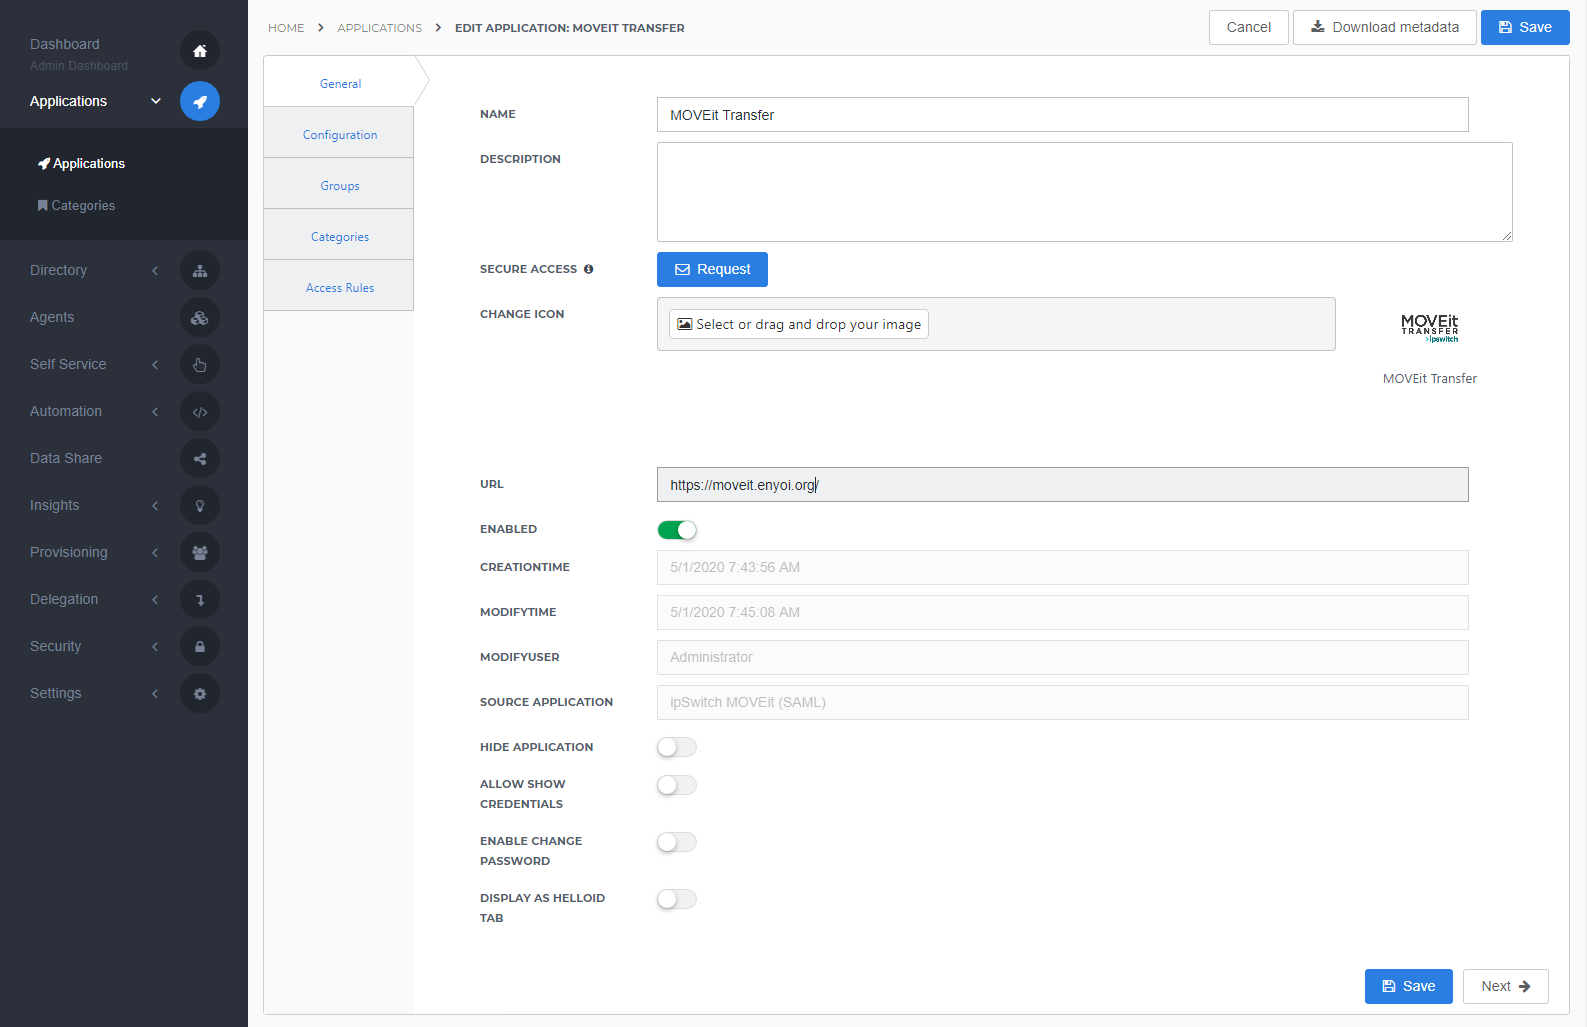The image size is (1587, 1027).
Task: Toggle the Hide Application switch
Action: [x=677, y=747]
